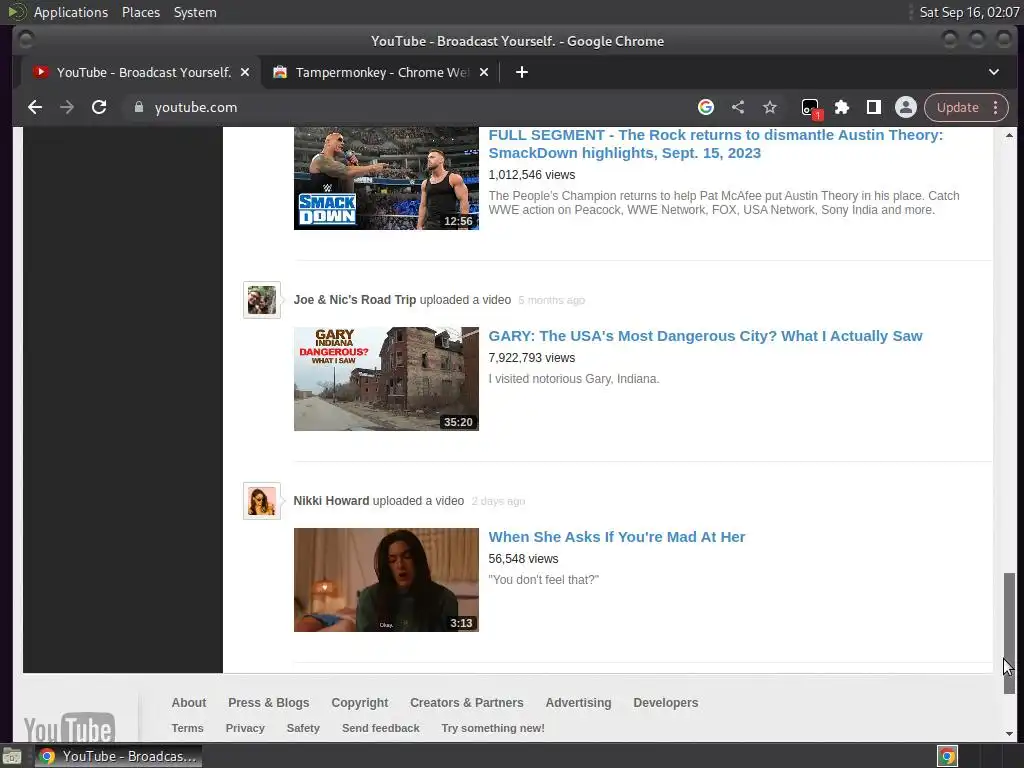Open Nikki Howard channel avatar
This screenshot has height=768, width=1024.
[x=262, y=501]
